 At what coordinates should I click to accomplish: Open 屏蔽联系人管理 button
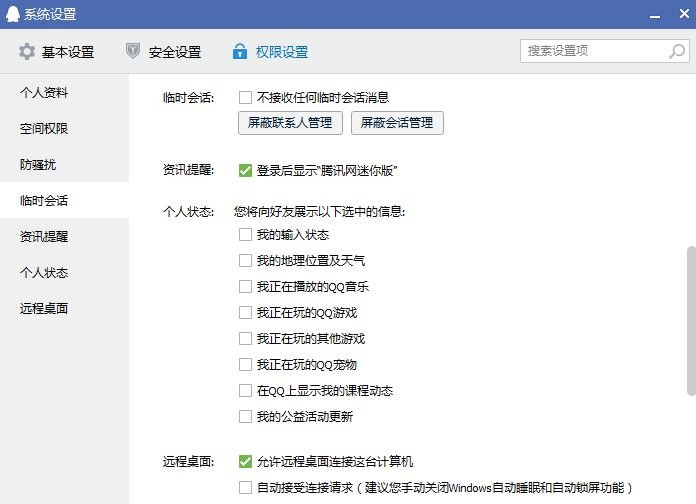290,123
